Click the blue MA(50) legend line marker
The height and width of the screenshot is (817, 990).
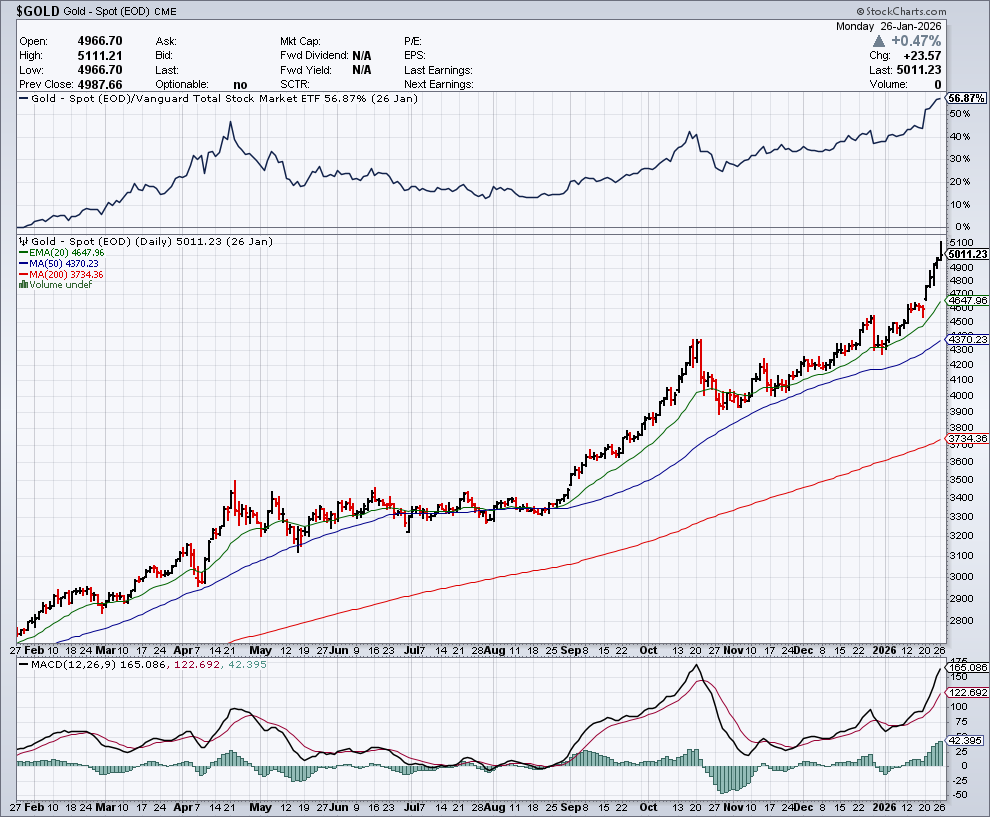pos(23,264)
